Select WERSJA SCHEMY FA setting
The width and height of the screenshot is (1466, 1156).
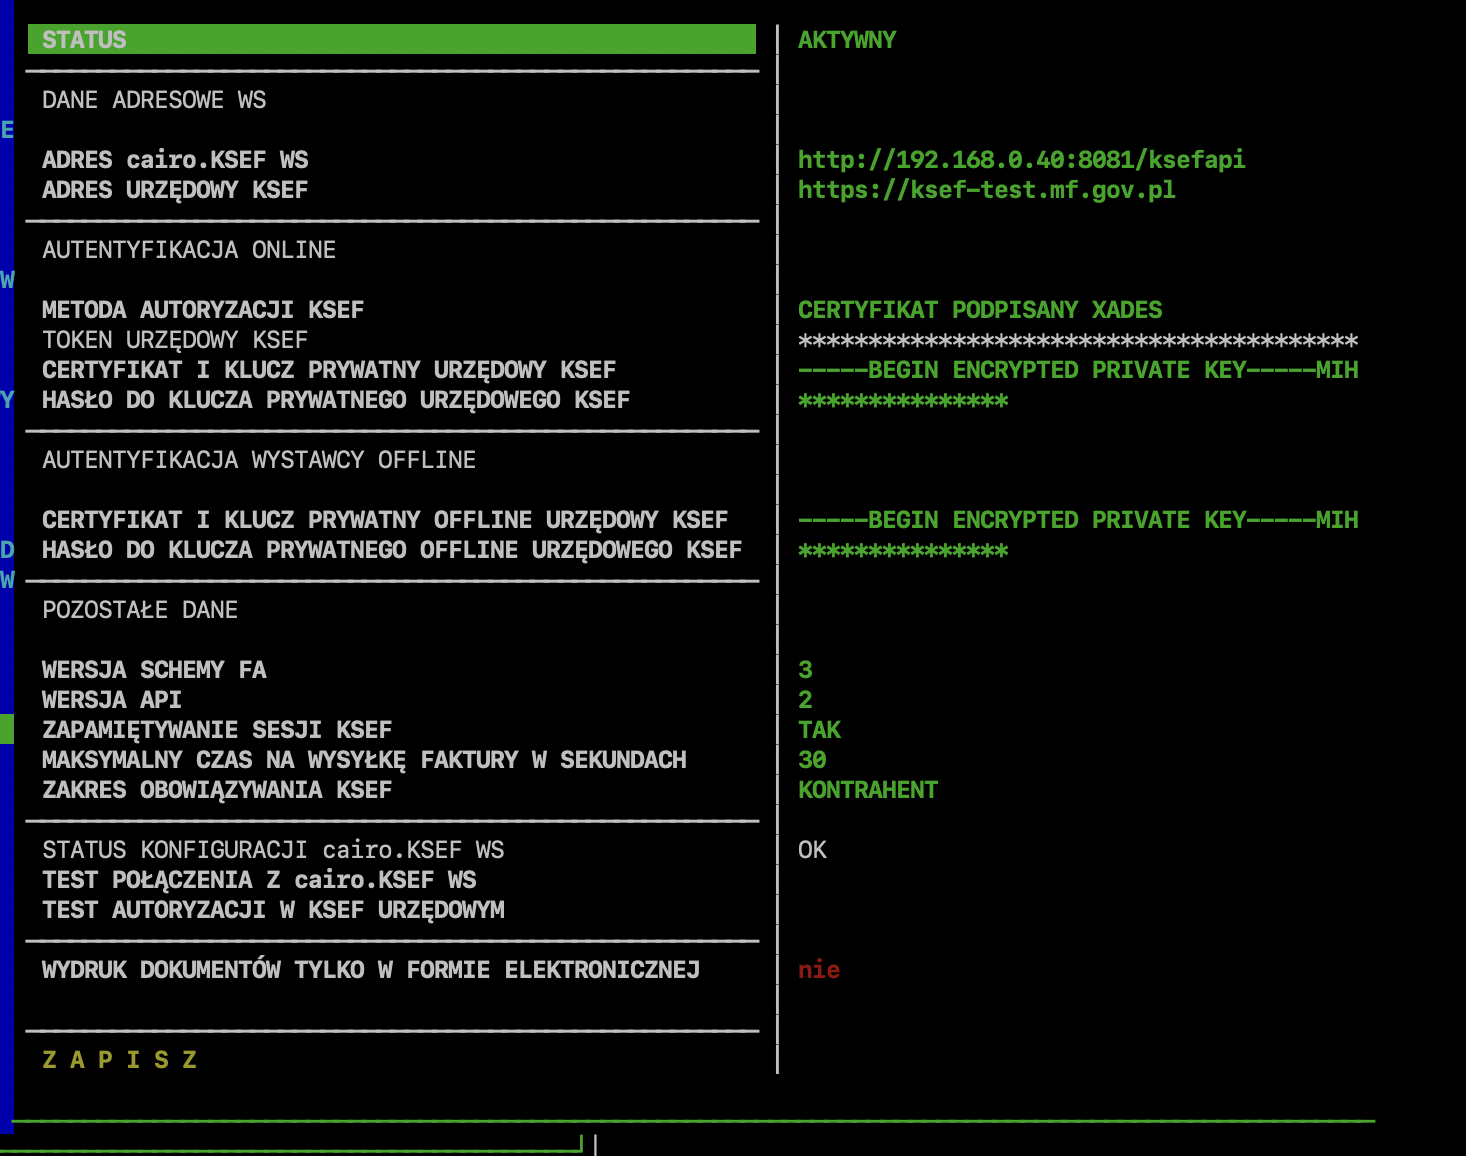point(154,670)
